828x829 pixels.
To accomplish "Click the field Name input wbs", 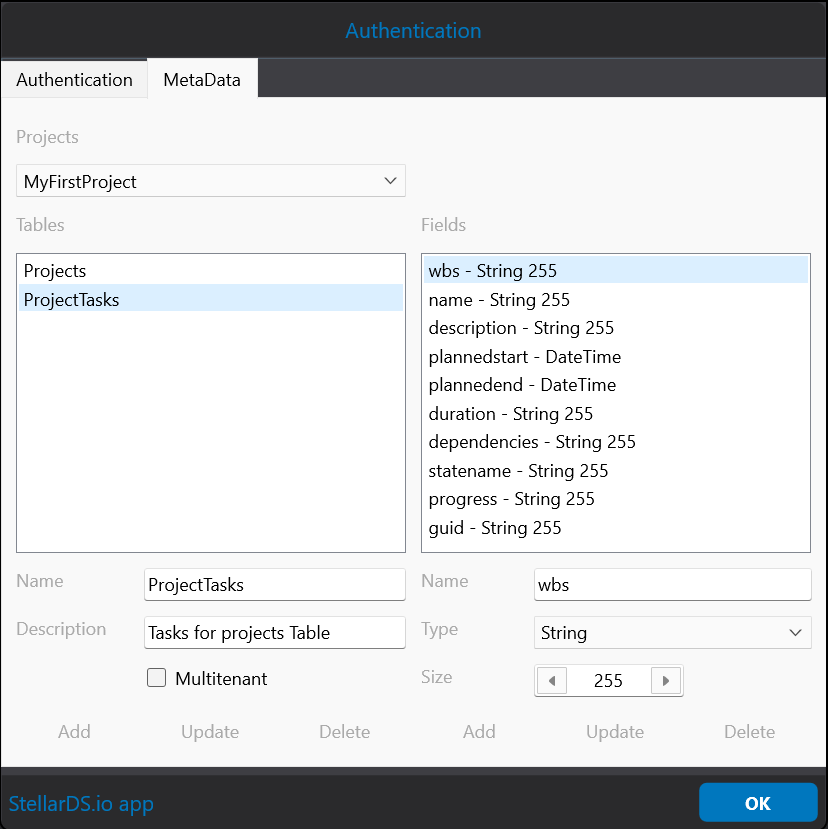I will point(672,585).
